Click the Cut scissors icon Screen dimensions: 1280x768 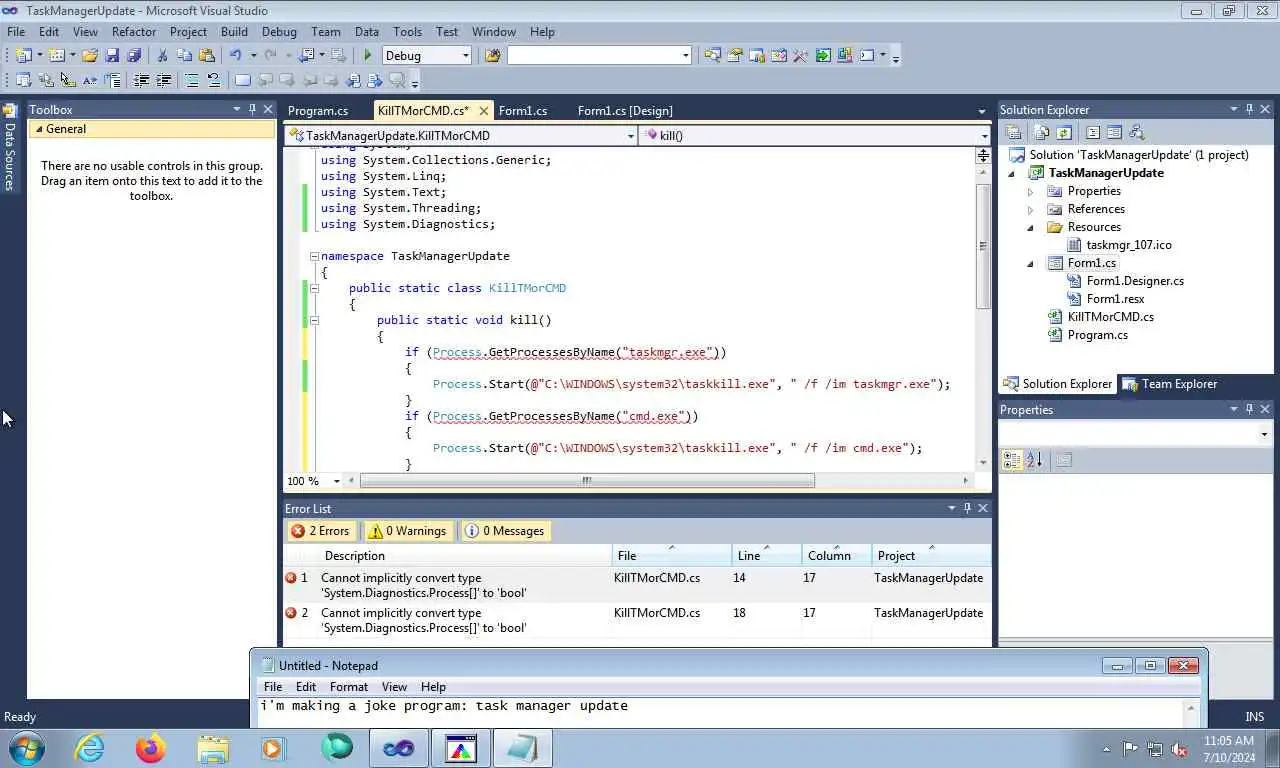(x=162, y=56)
